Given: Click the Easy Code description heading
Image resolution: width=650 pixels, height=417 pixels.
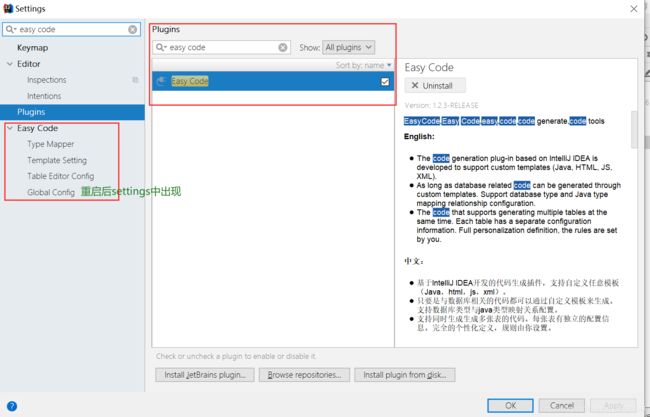Looking at the screenshot, I should point(429,68).
